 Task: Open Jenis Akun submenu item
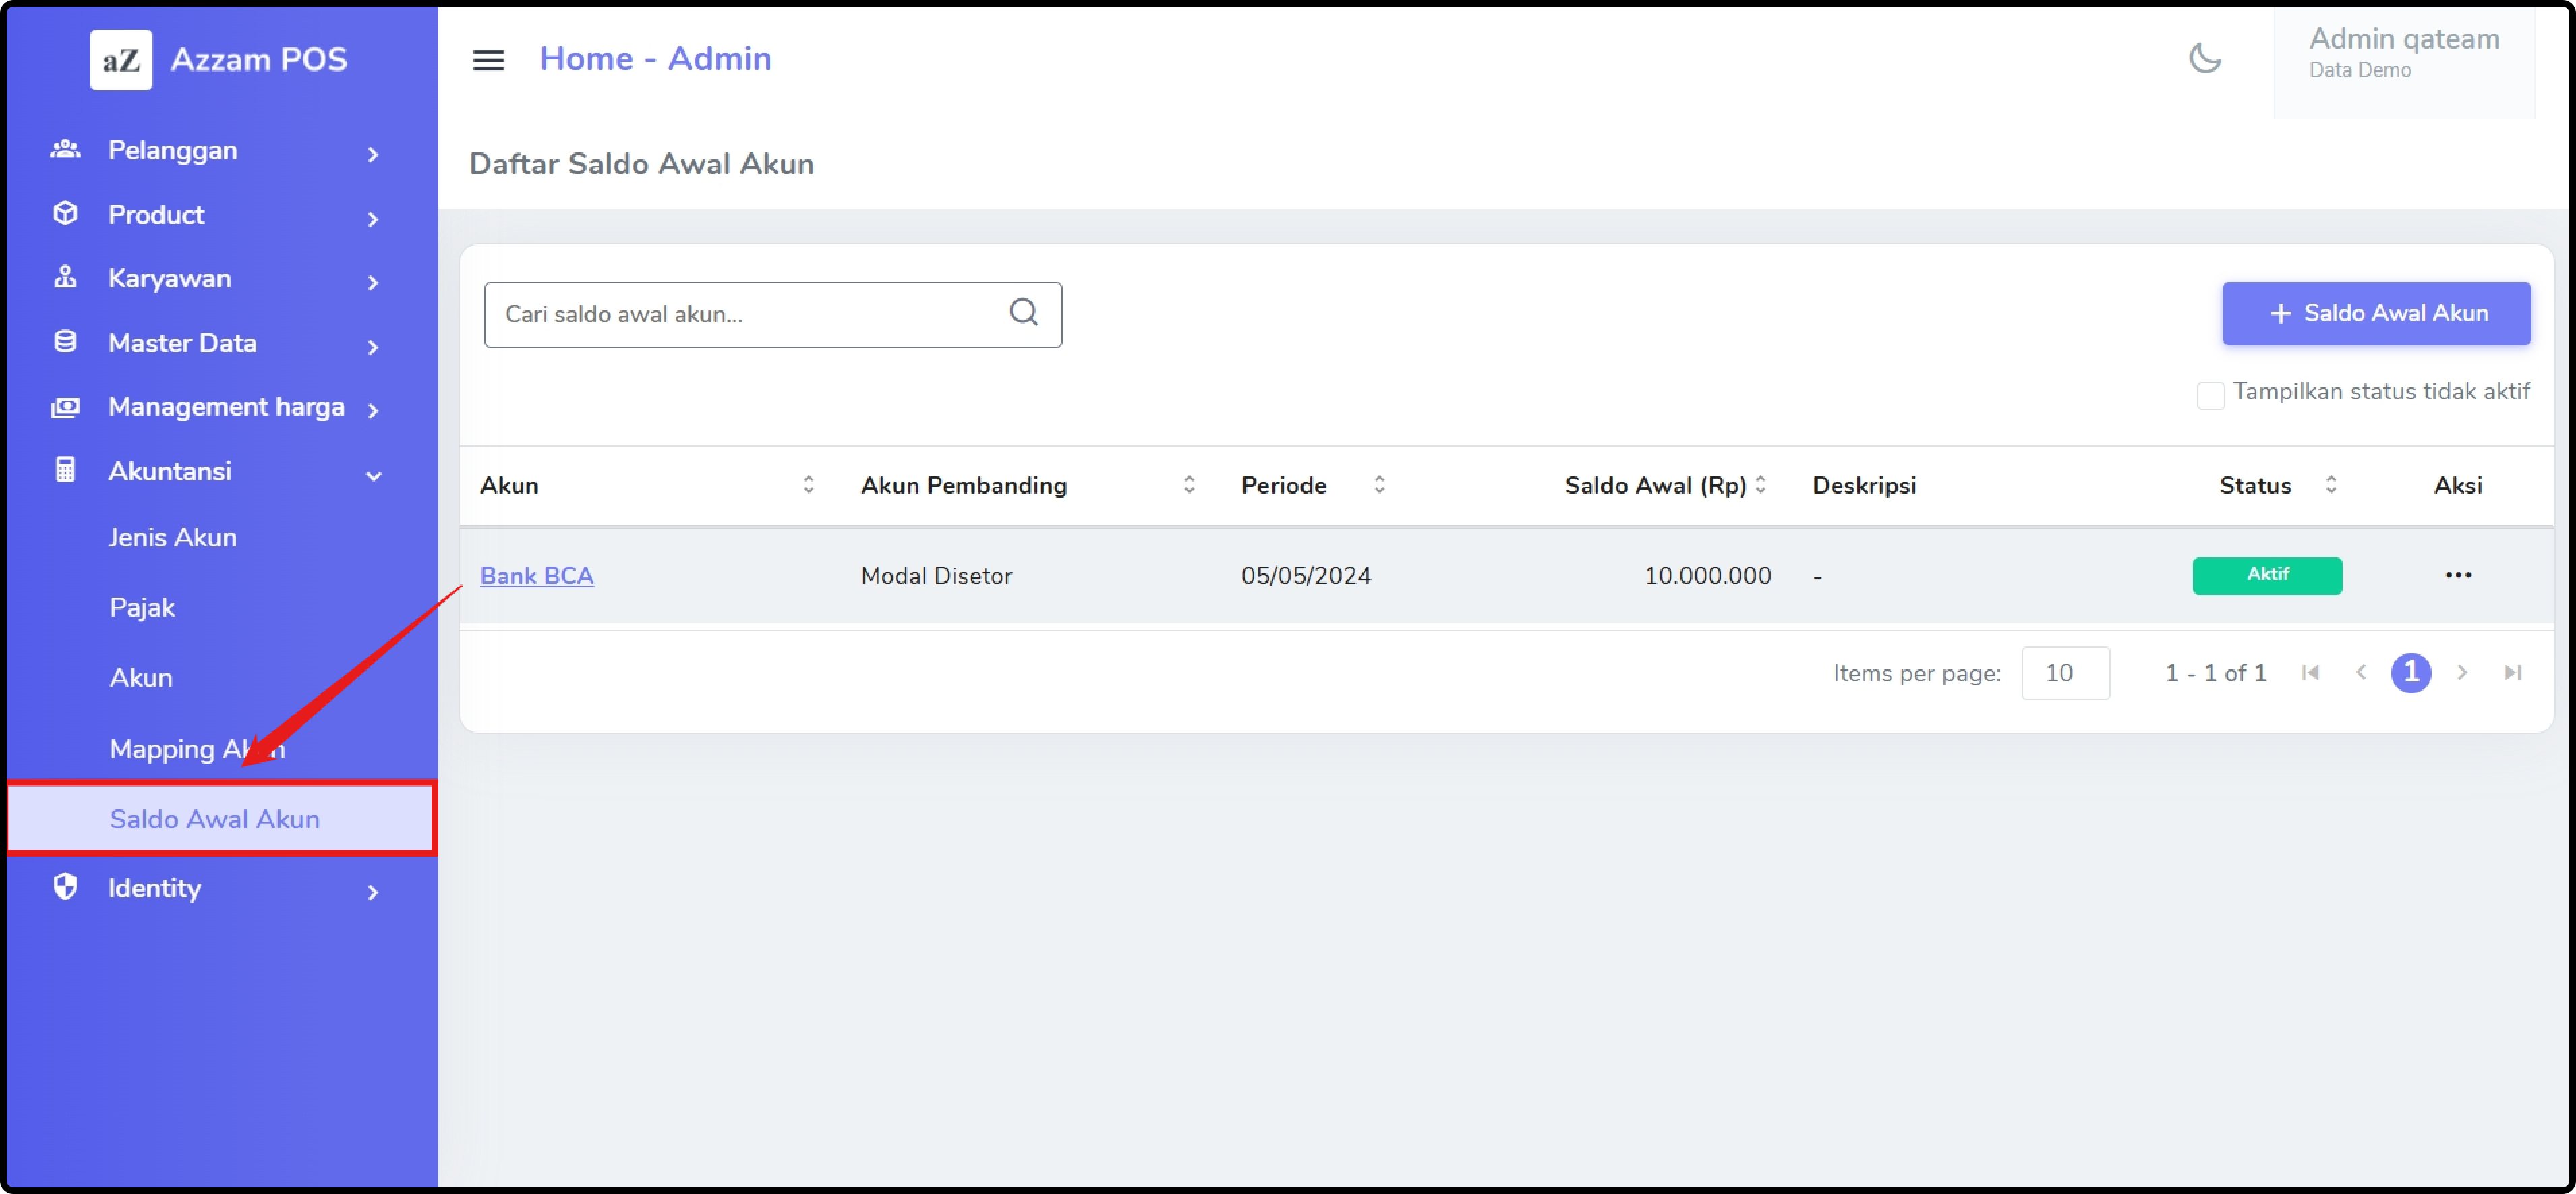172,537
